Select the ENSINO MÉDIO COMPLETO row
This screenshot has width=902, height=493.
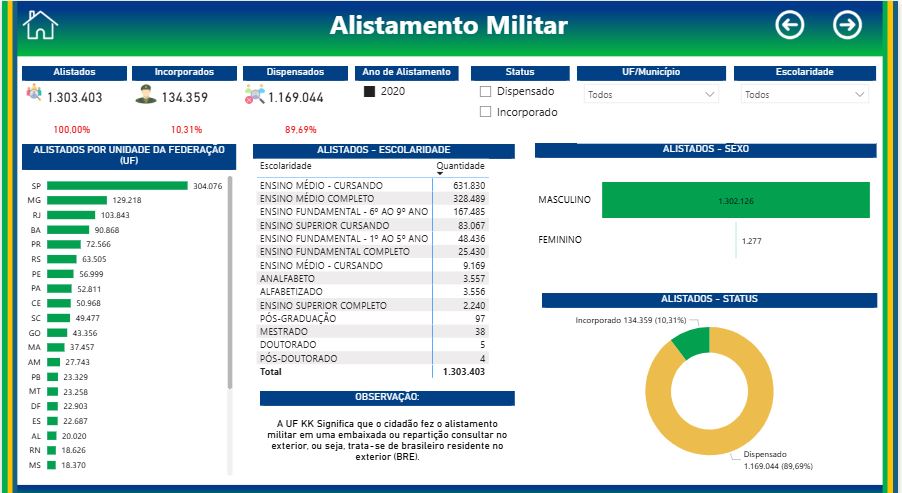tap(372, 198)
